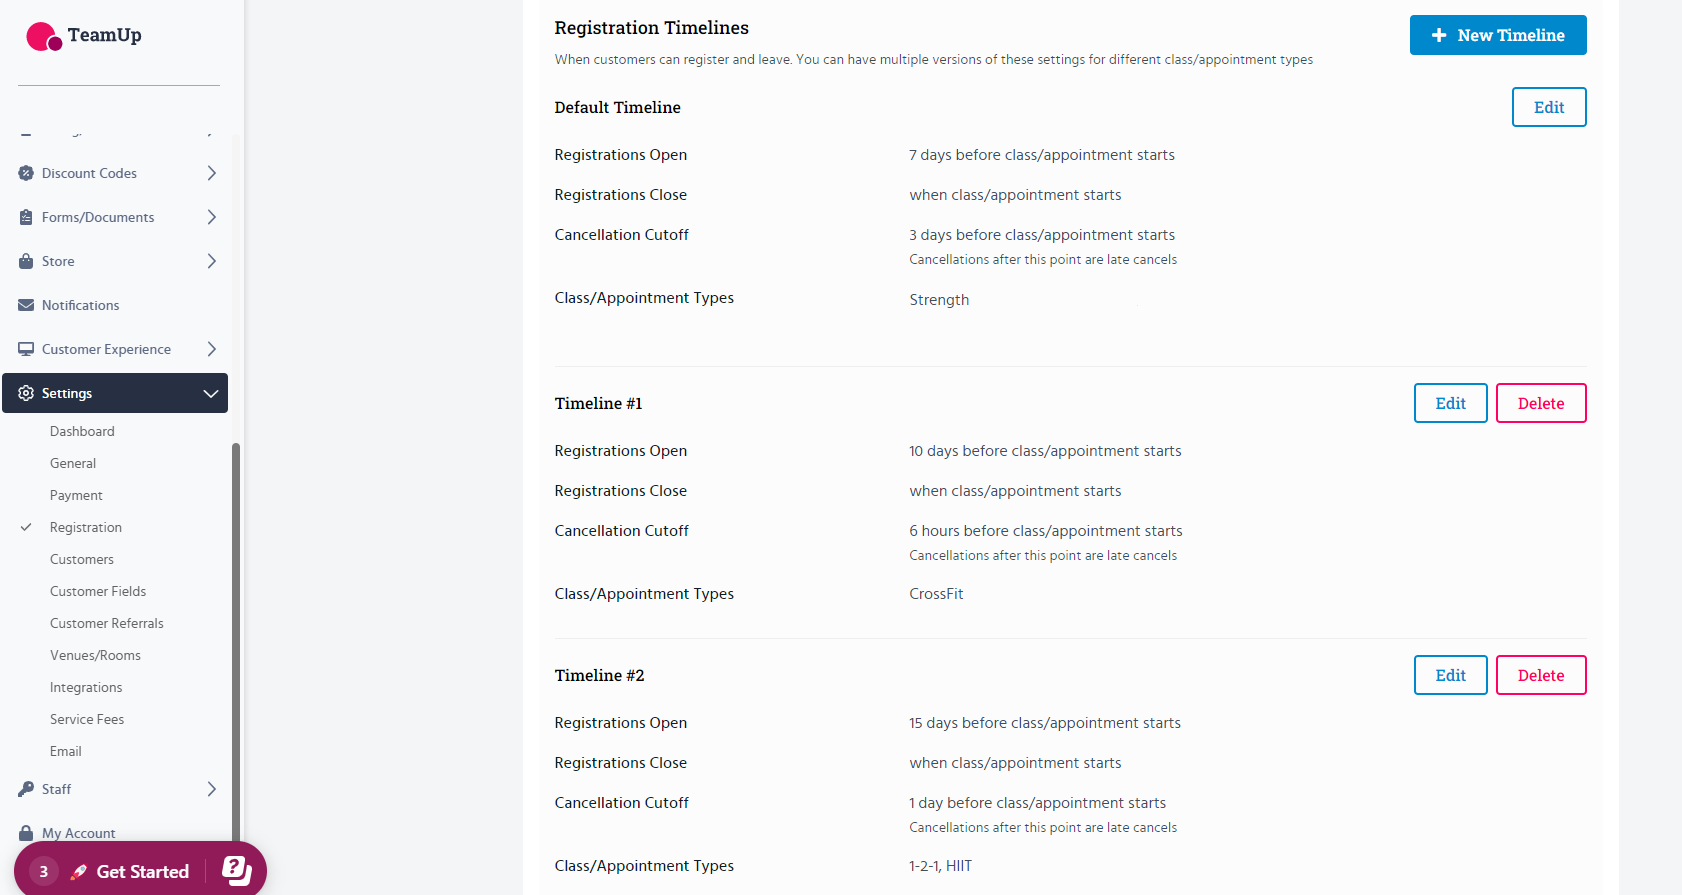Expand the Discount Codes chevron

tap(211, 173)
